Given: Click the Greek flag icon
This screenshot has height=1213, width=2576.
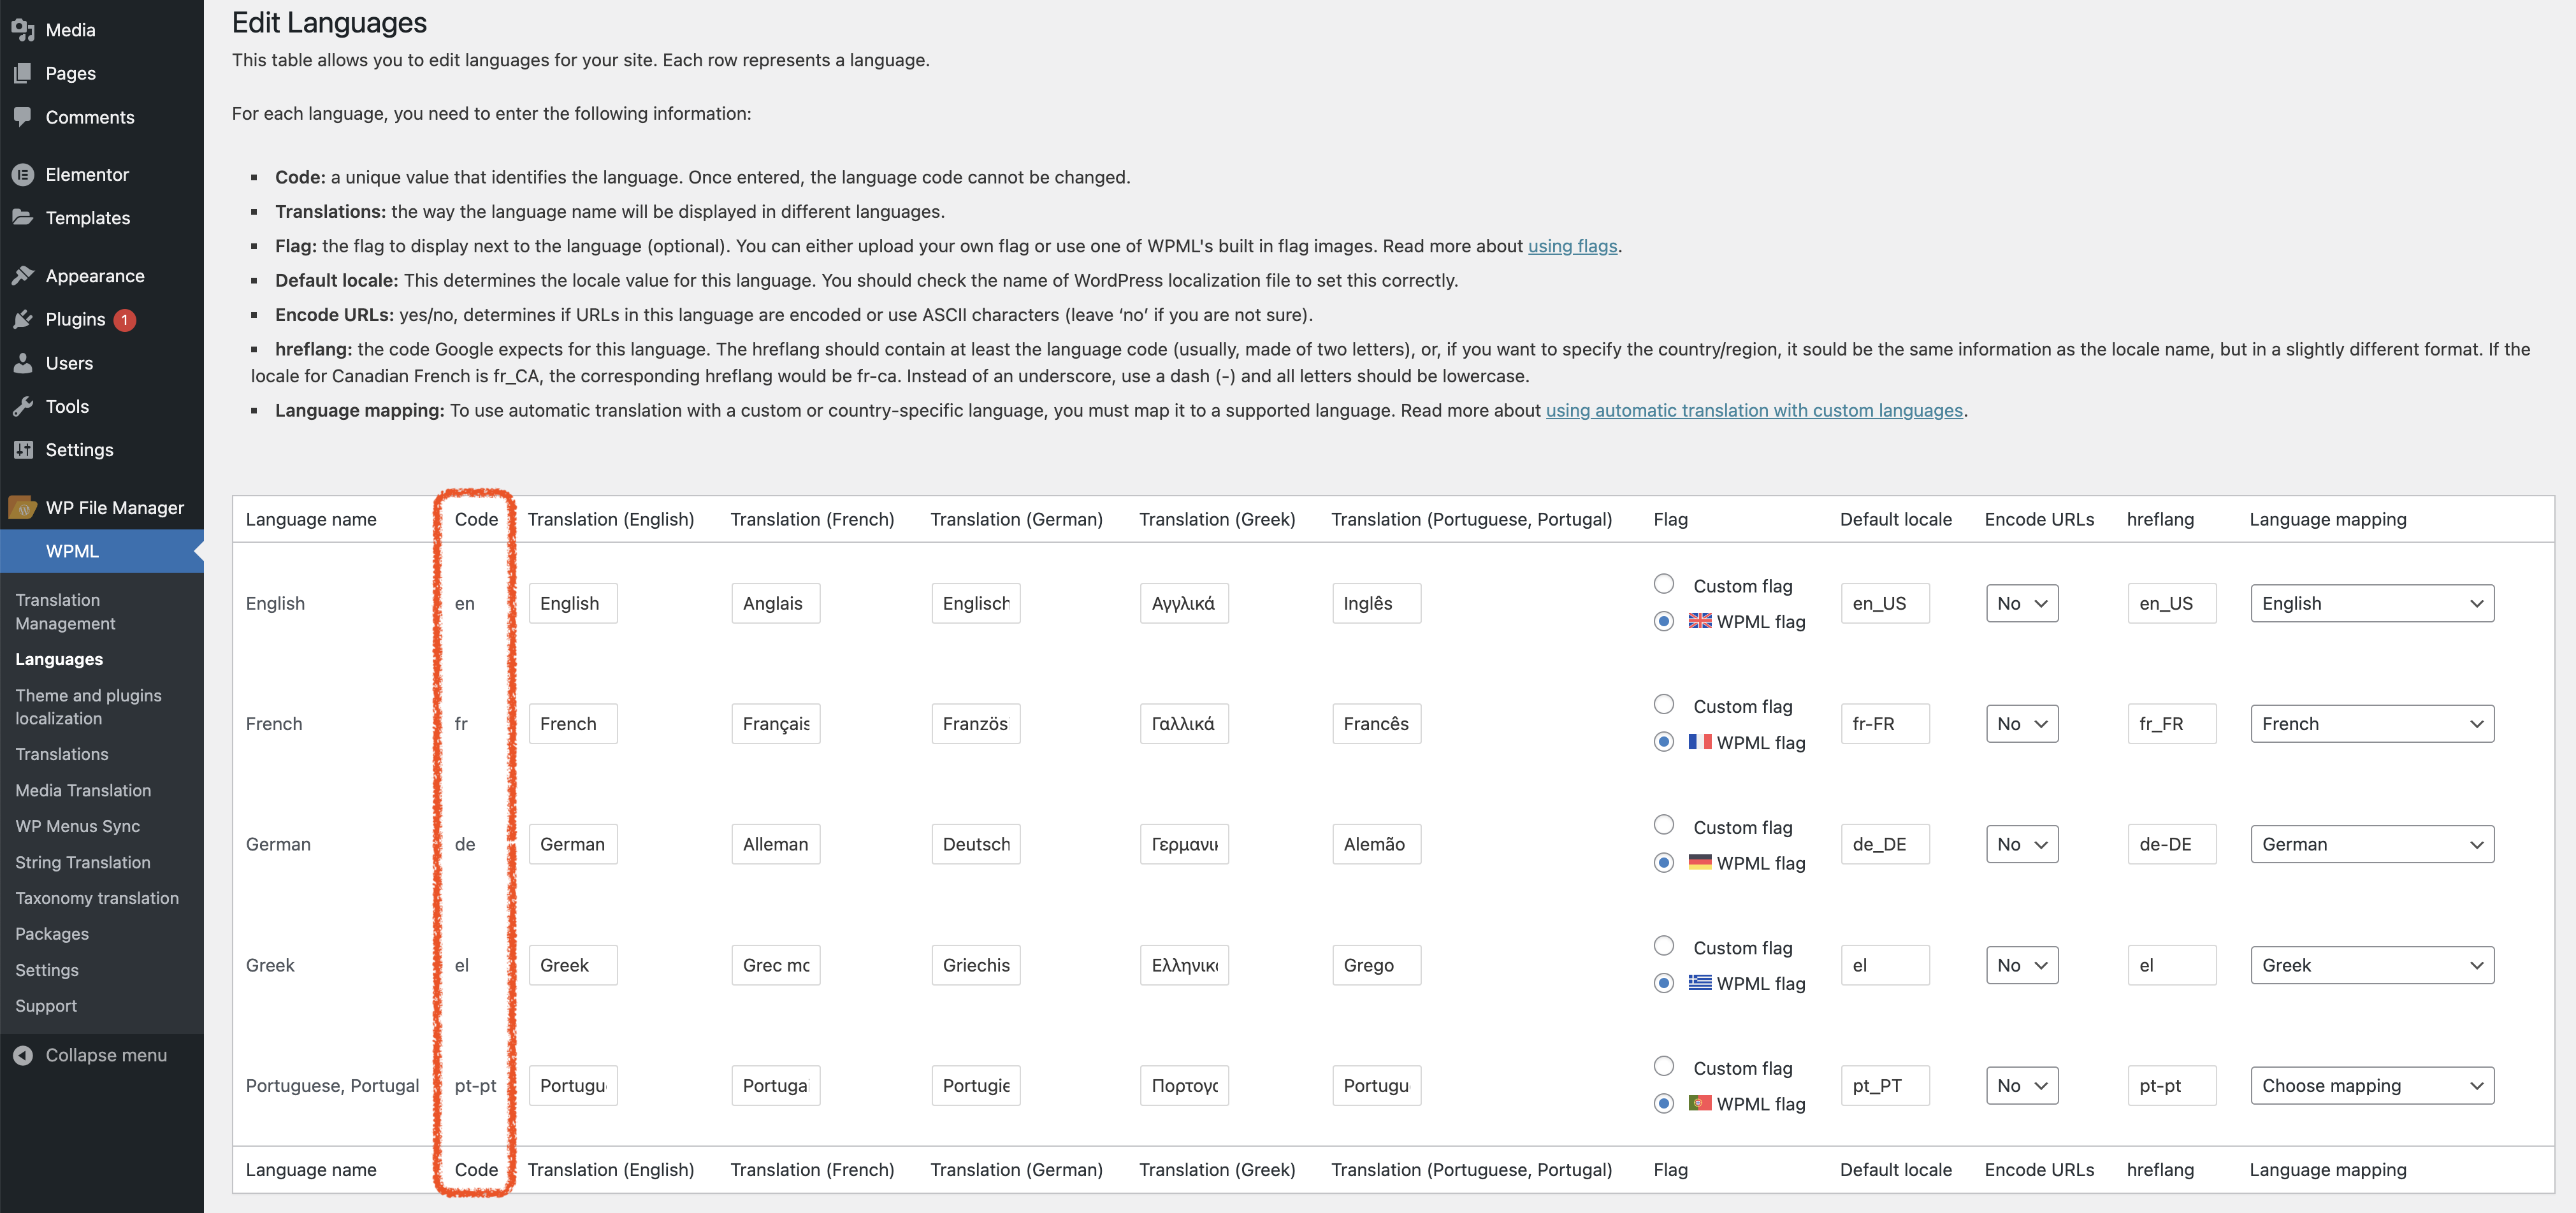Looking at the screenshot, I should coord(1700,983).
